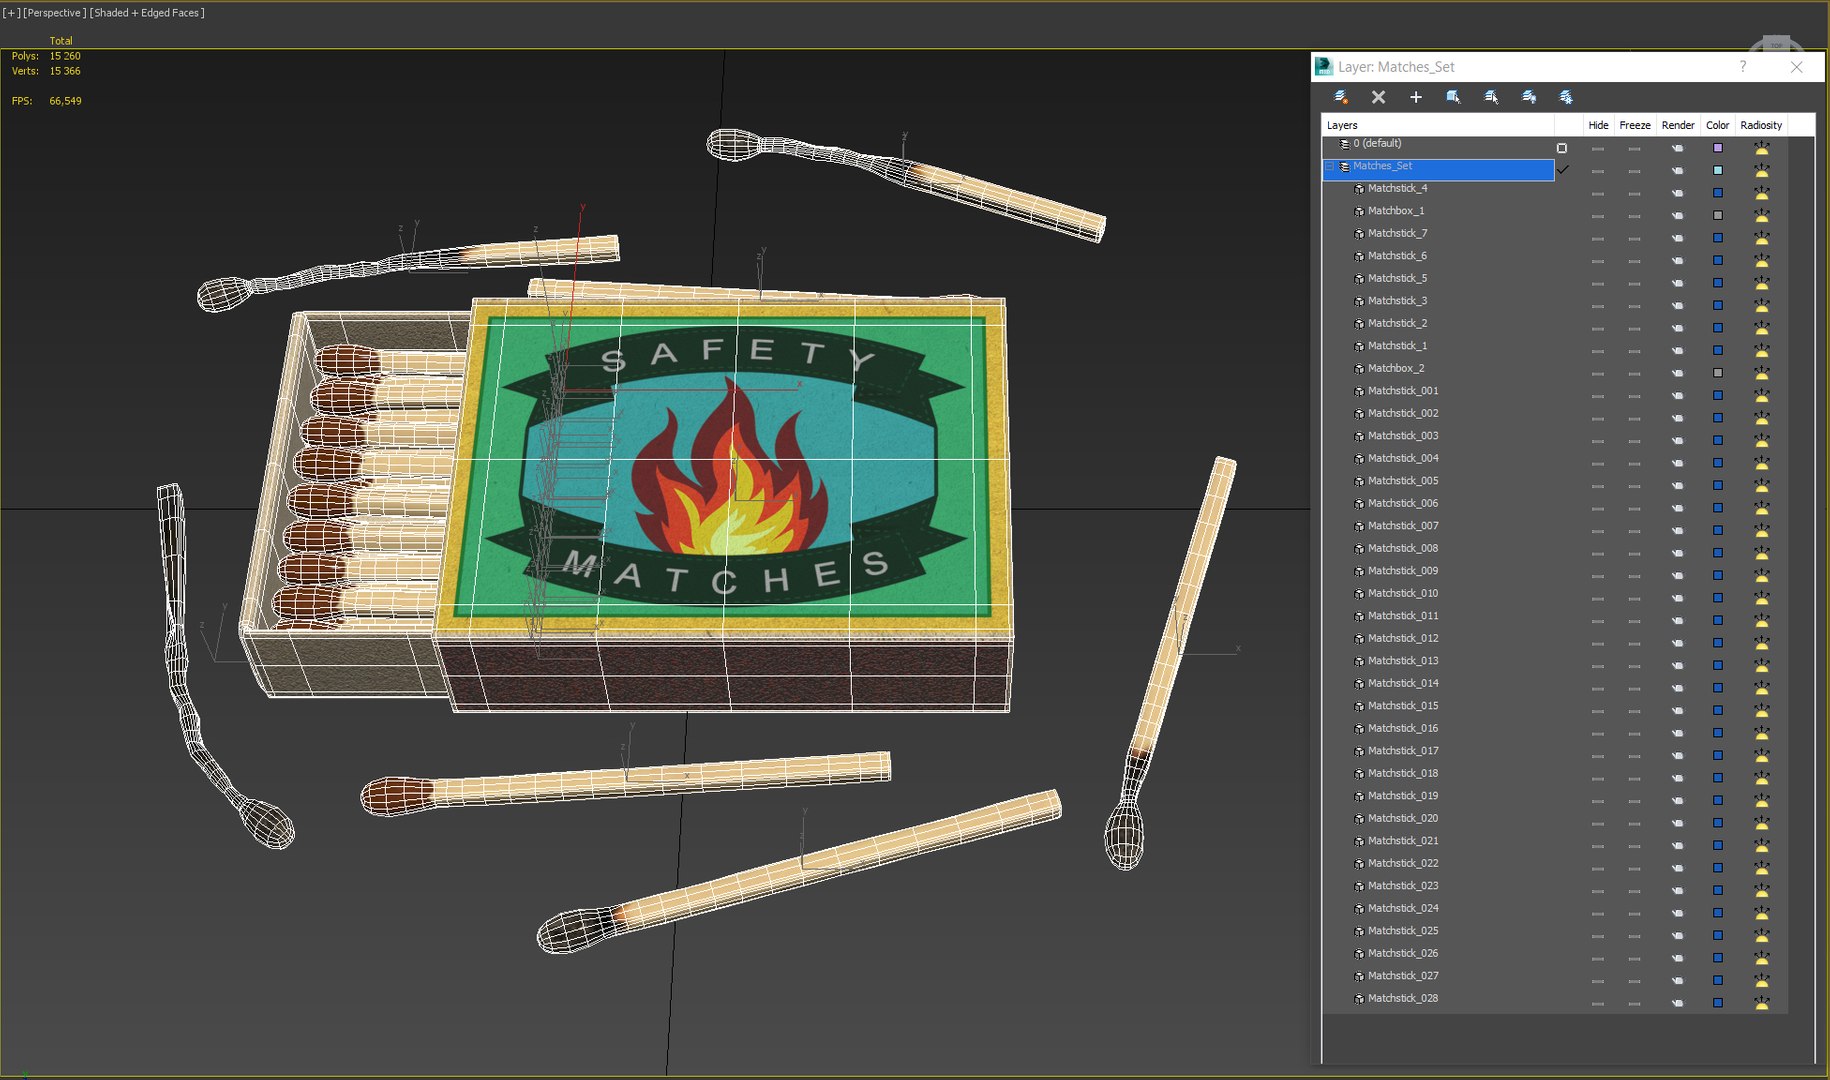Click the layer icon beside 0 (default)

click(1344, 144)
